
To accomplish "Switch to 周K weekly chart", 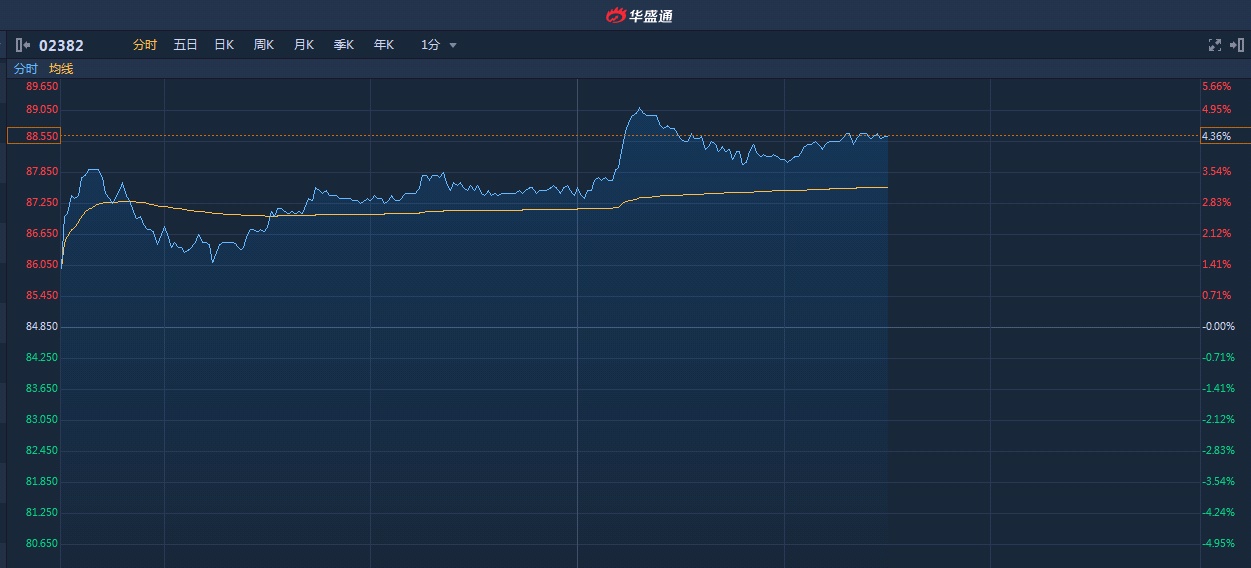I will pyautogui.click(x=263, y=45).
